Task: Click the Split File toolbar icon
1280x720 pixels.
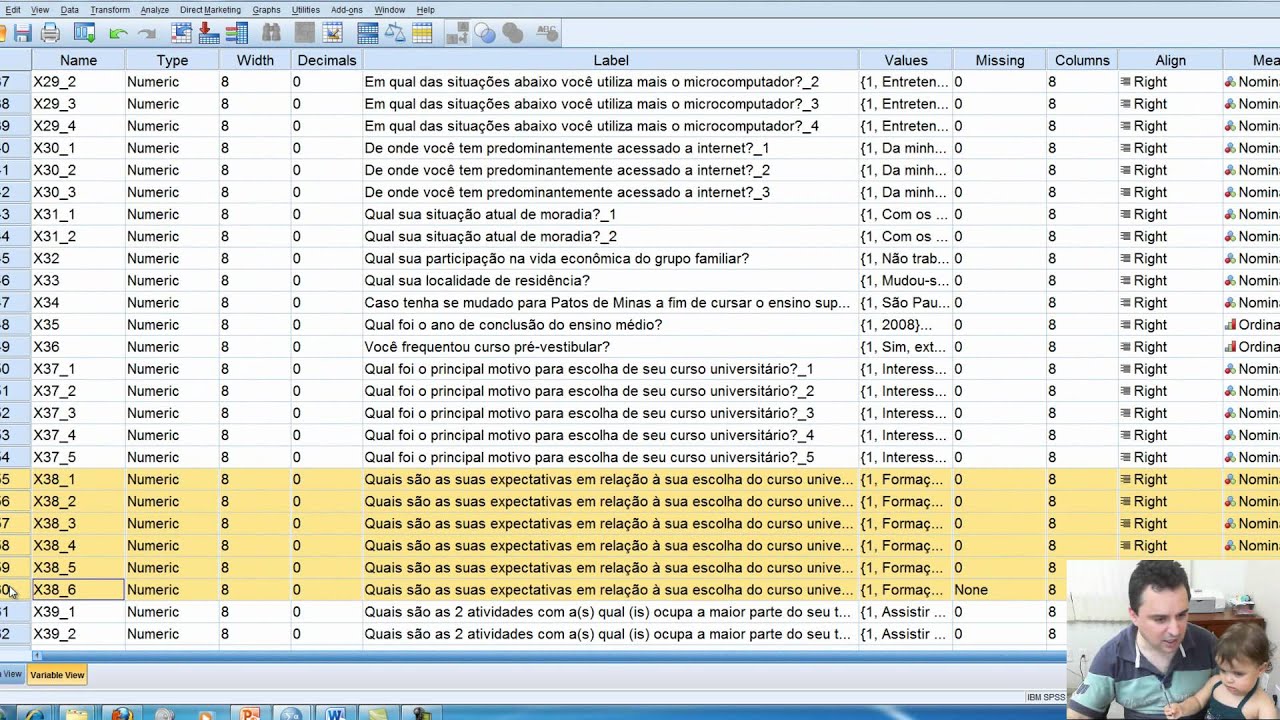Action: click(x=367, y=33)
